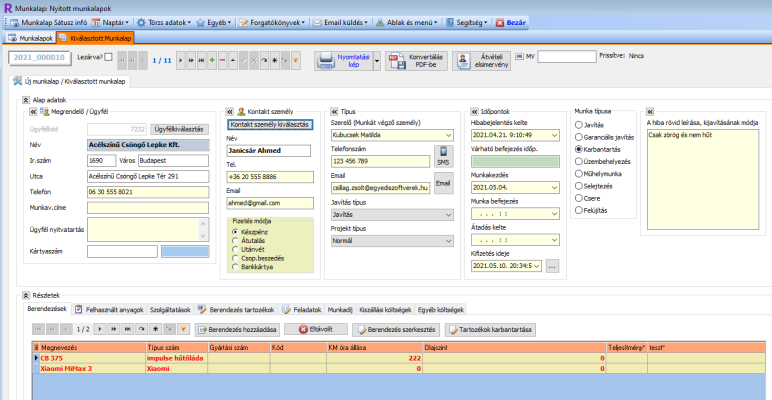
Task: Open Szerelő dropdown showing Kubucsek Matilda
Action: click(x=448, y=135)
